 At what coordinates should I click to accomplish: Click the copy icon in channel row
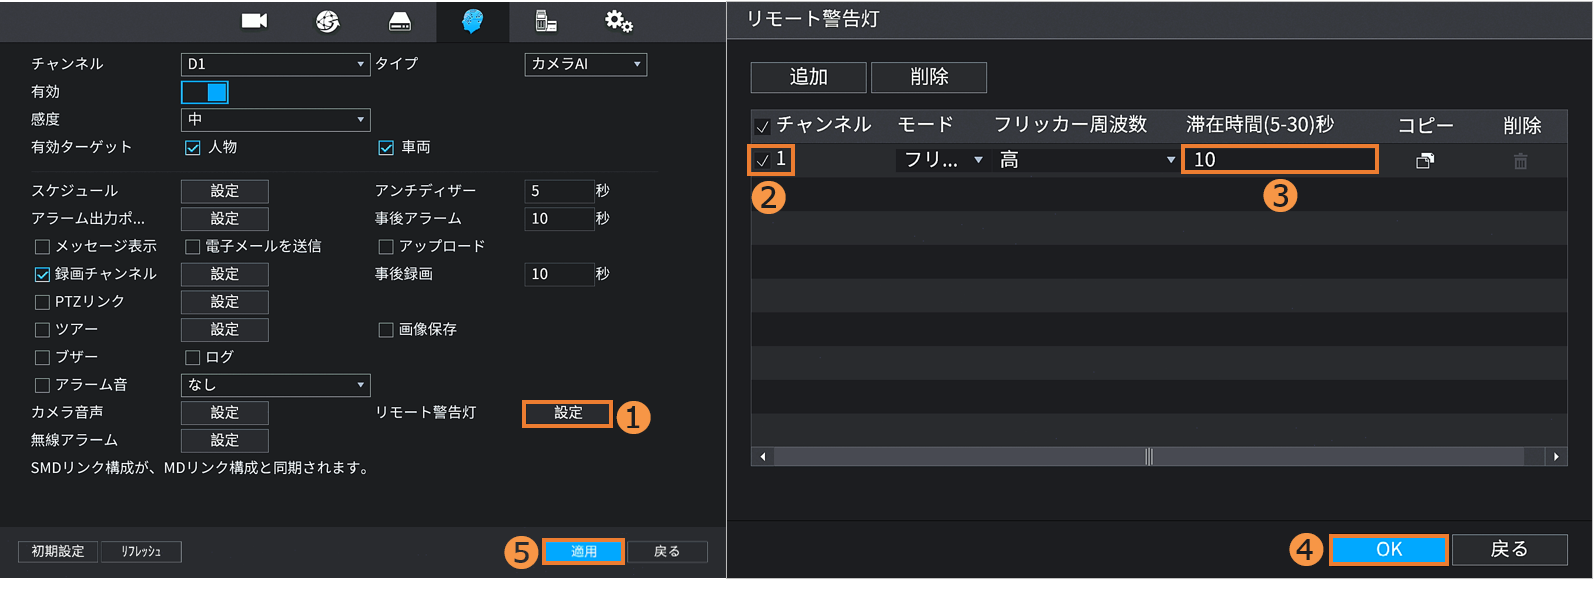click(1425, 160)
